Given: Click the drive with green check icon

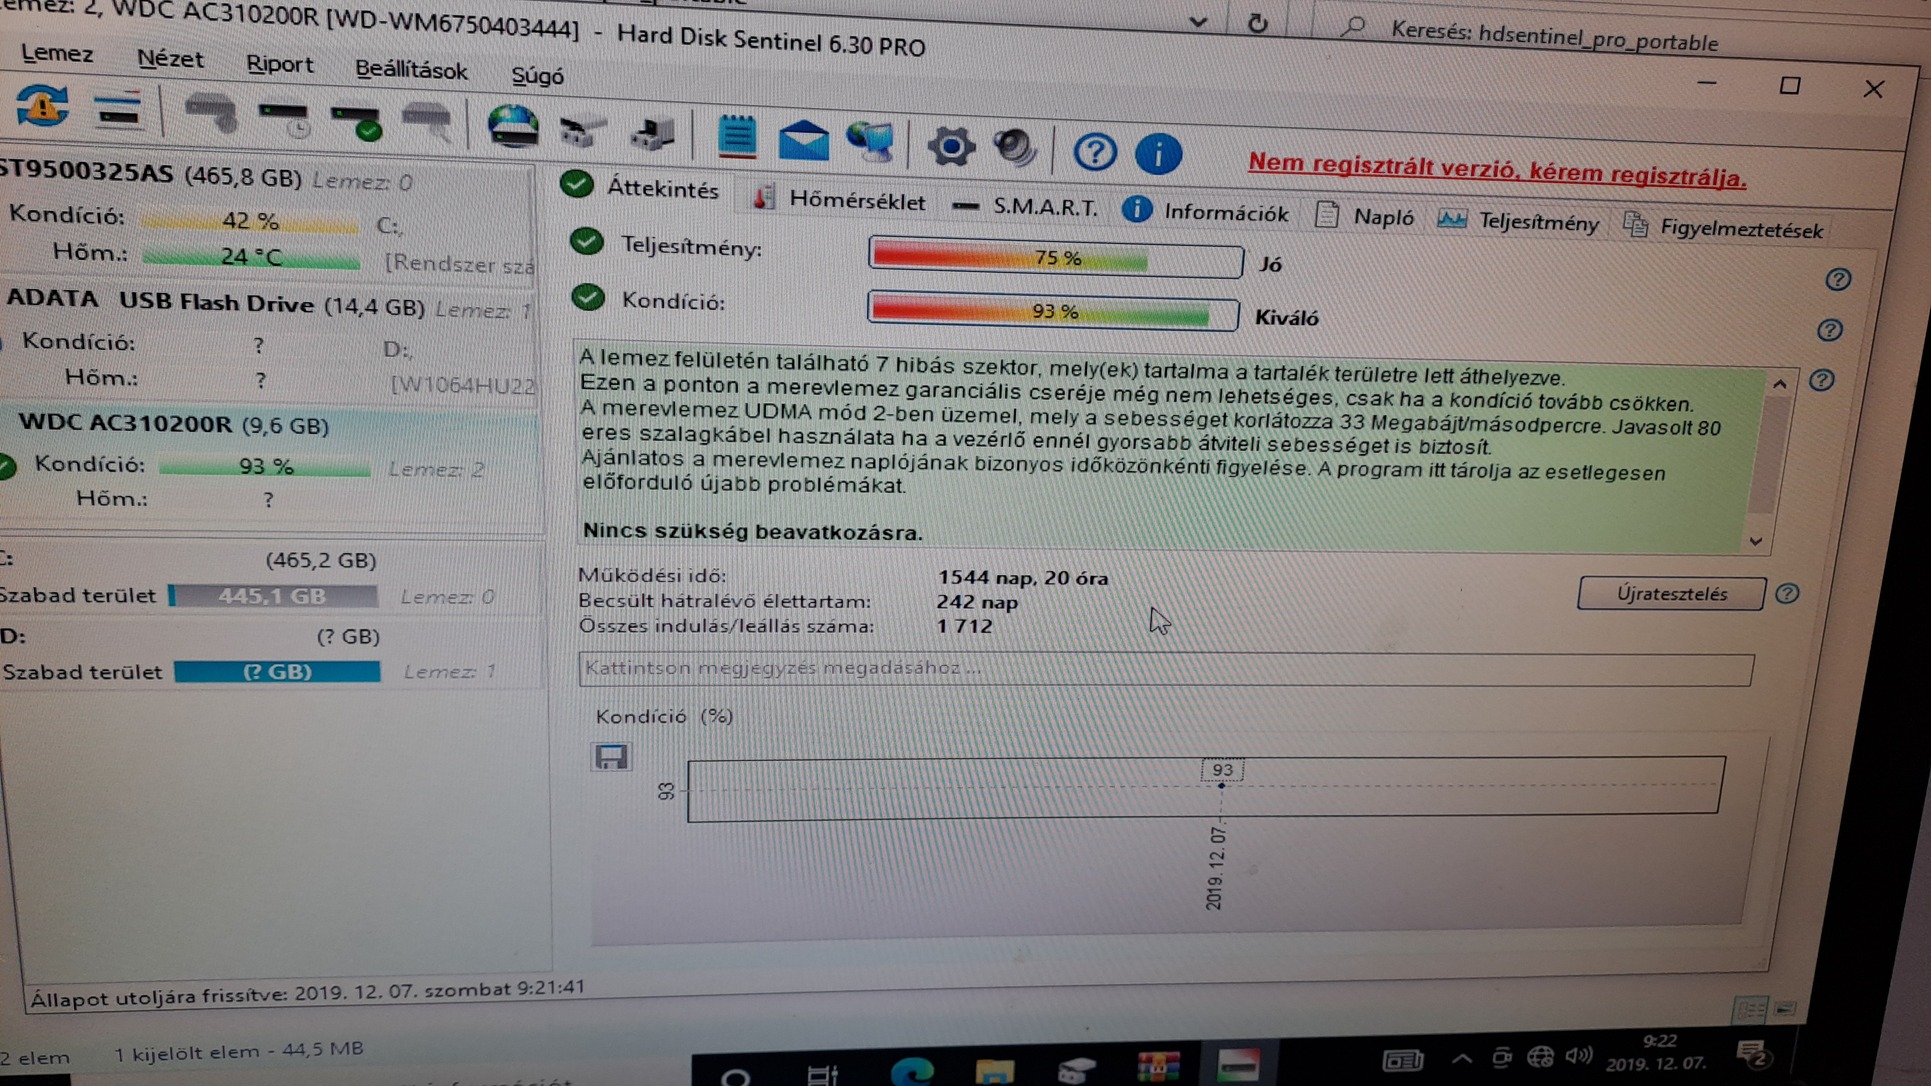Looking at the screenshot, I should click(x=355, y=122).
